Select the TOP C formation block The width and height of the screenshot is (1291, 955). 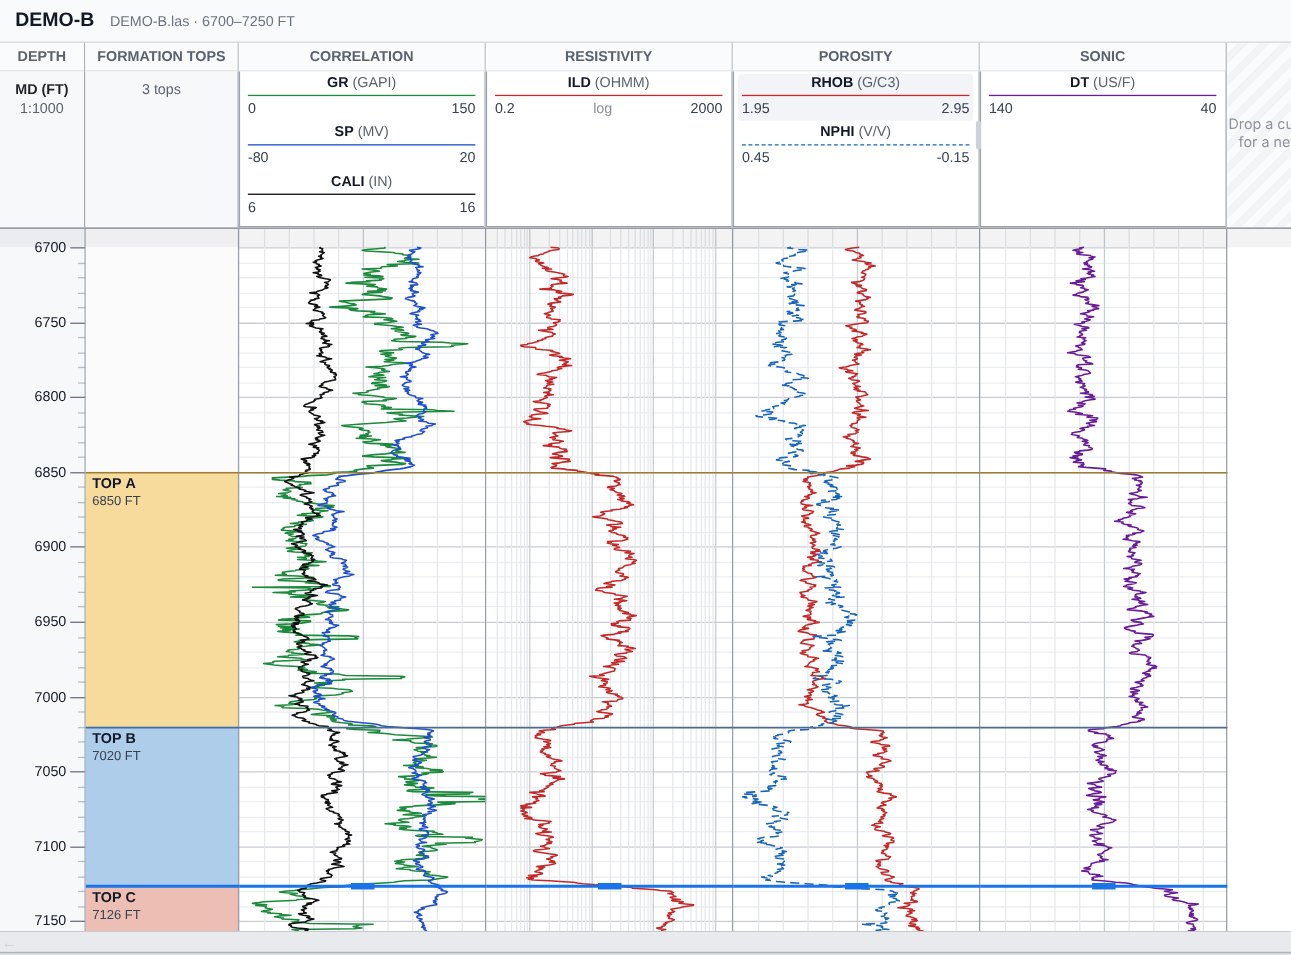pyautogui.click(x=161, y=909)
